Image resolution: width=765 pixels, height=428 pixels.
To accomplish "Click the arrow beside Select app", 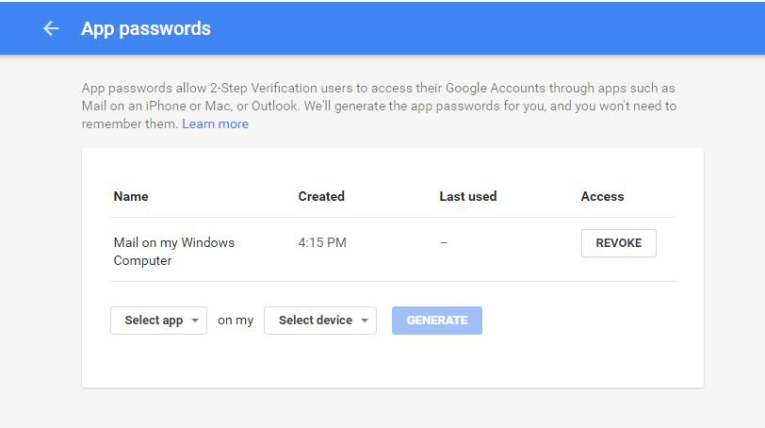I will [194, 321].
